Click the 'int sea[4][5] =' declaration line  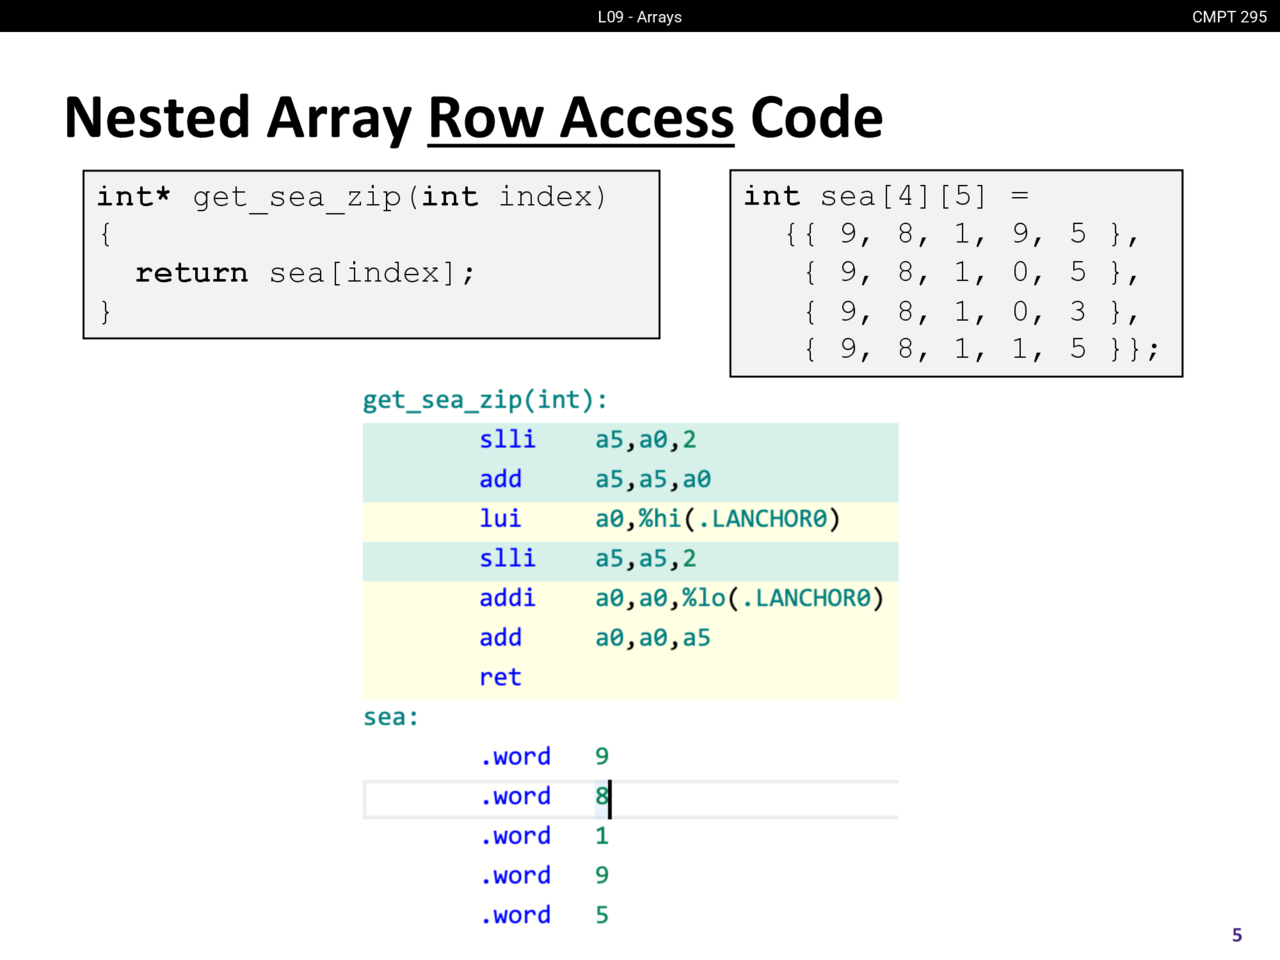885,197
